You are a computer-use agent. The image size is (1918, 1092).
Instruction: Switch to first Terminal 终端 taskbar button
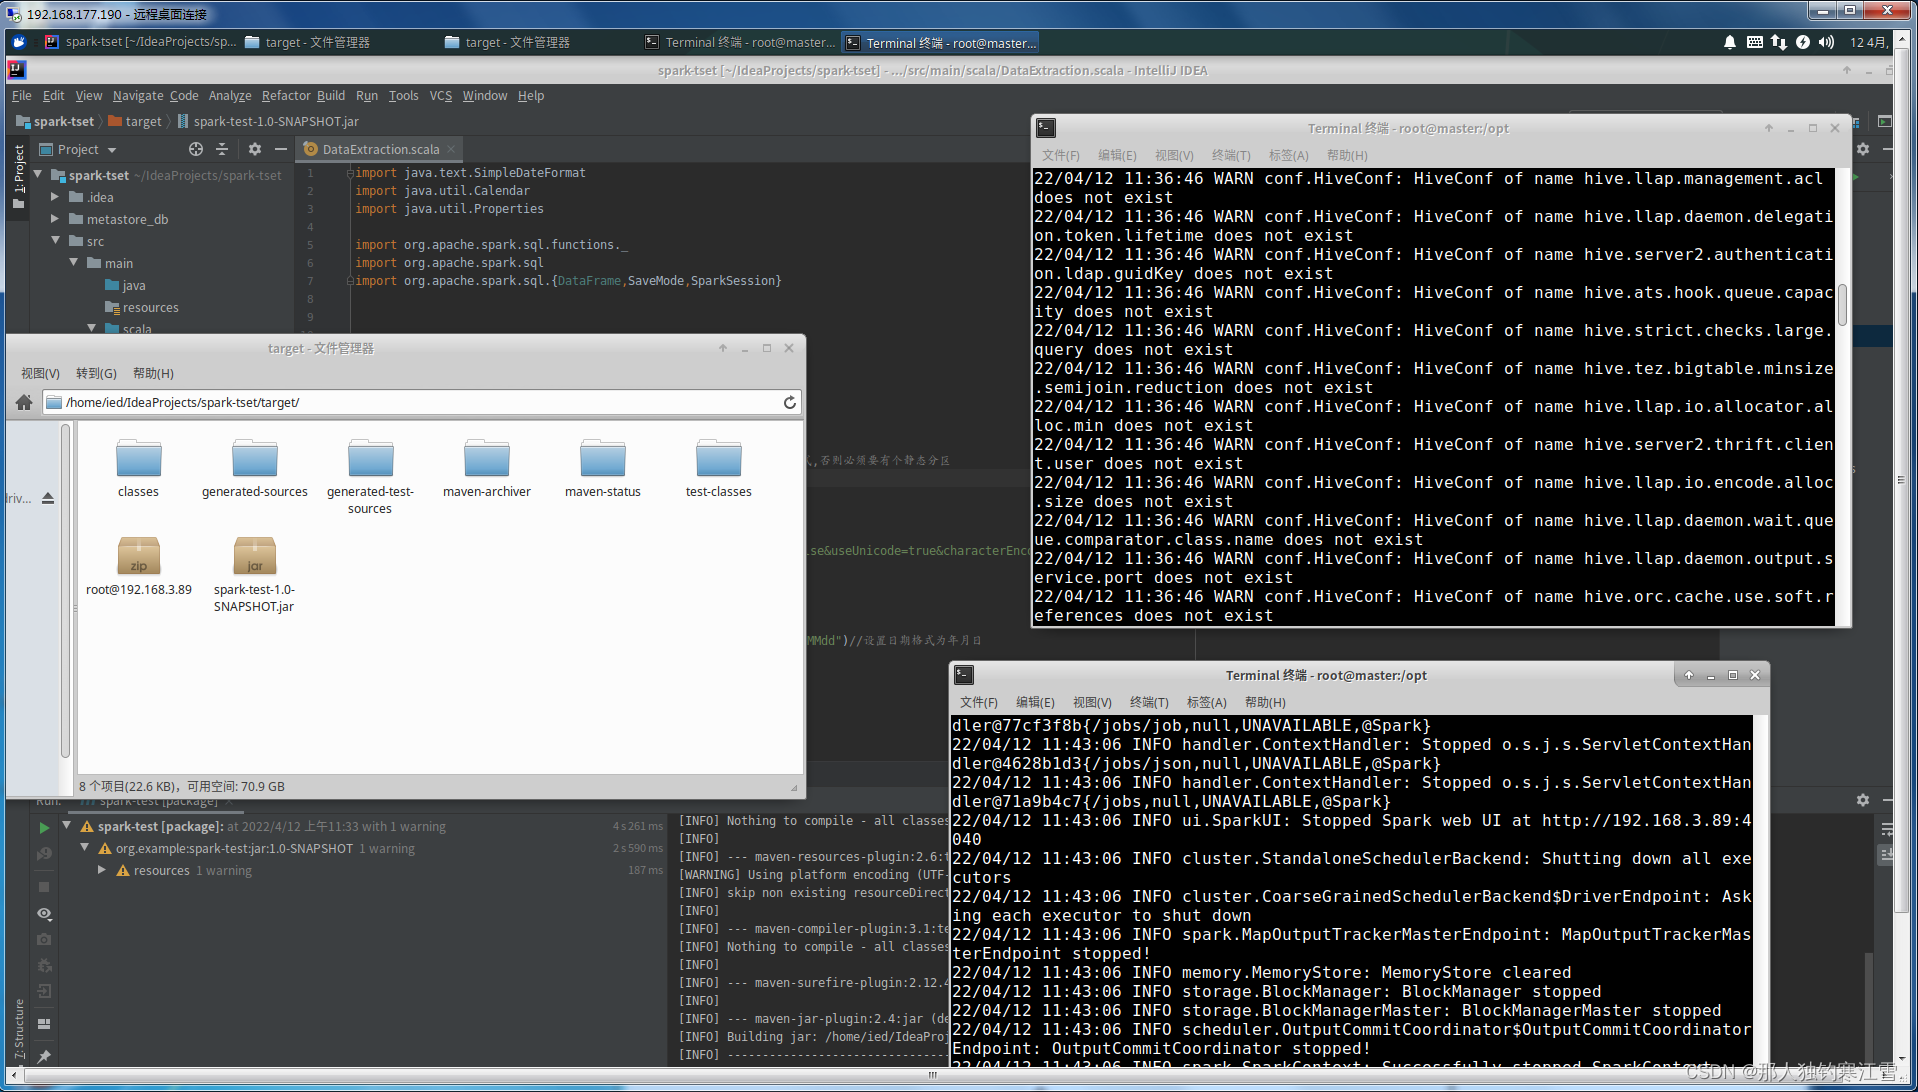pos(740,42)
